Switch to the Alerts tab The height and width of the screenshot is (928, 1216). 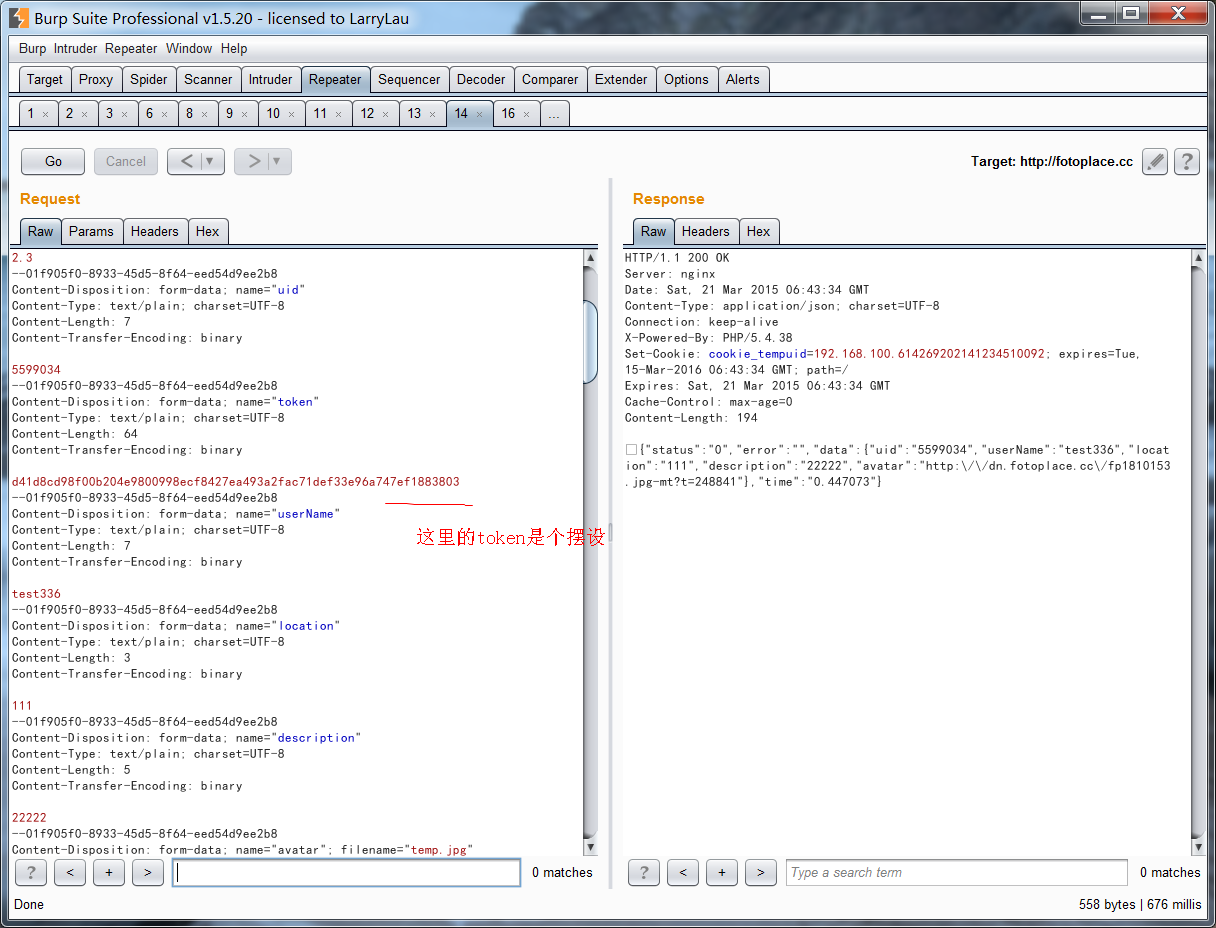(x=743, y=80)
